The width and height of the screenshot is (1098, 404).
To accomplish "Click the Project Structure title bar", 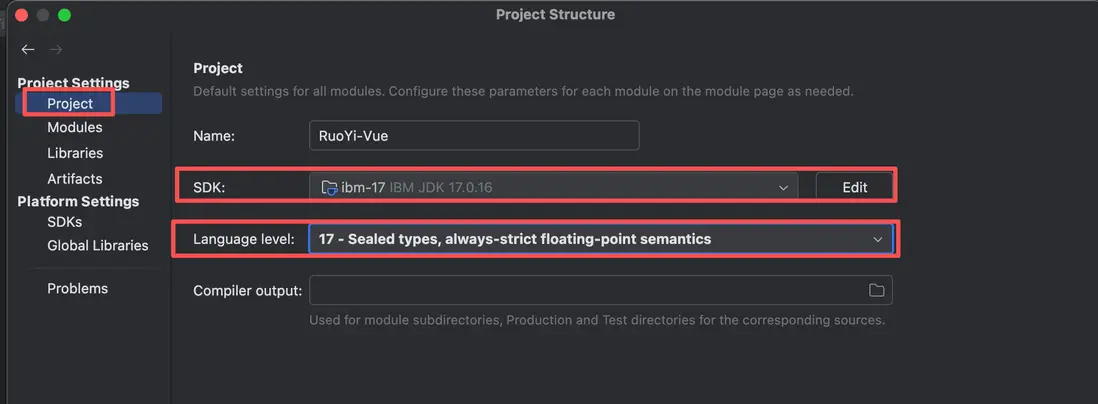I will pyautogui.click(x=555, y=14).
